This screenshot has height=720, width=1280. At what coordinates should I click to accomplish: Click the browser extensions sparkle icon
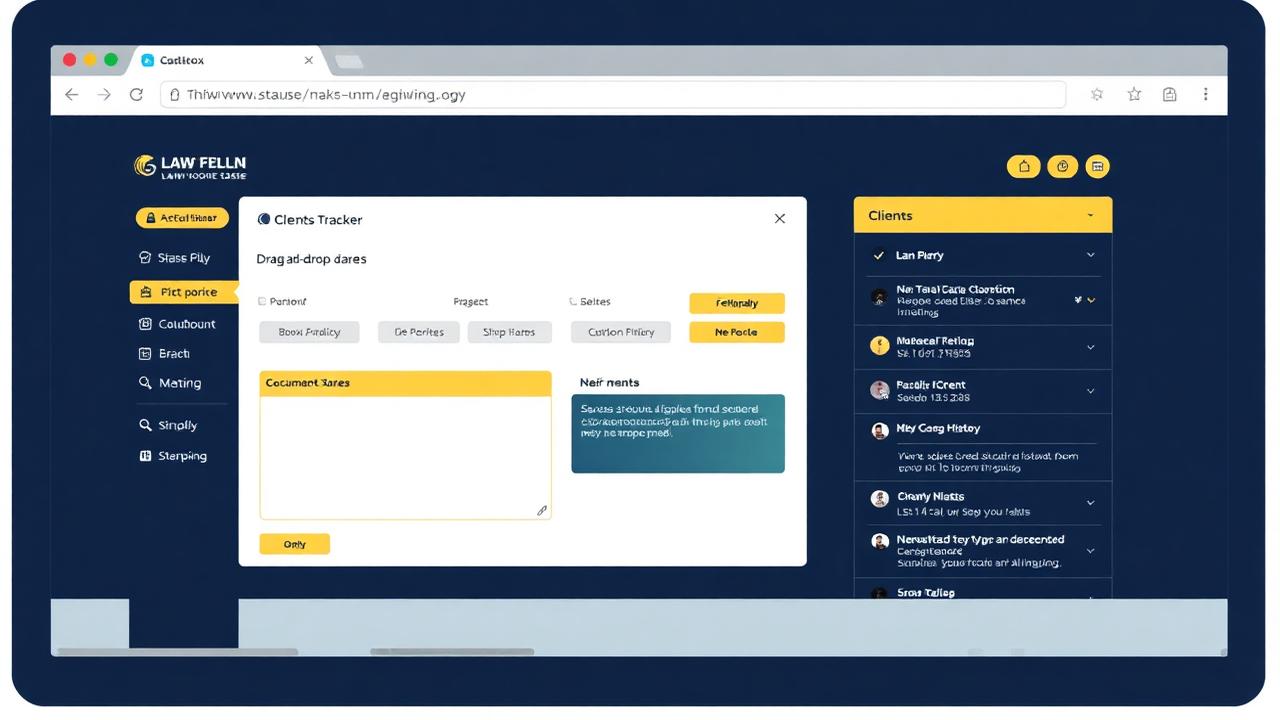[1097, 94]
